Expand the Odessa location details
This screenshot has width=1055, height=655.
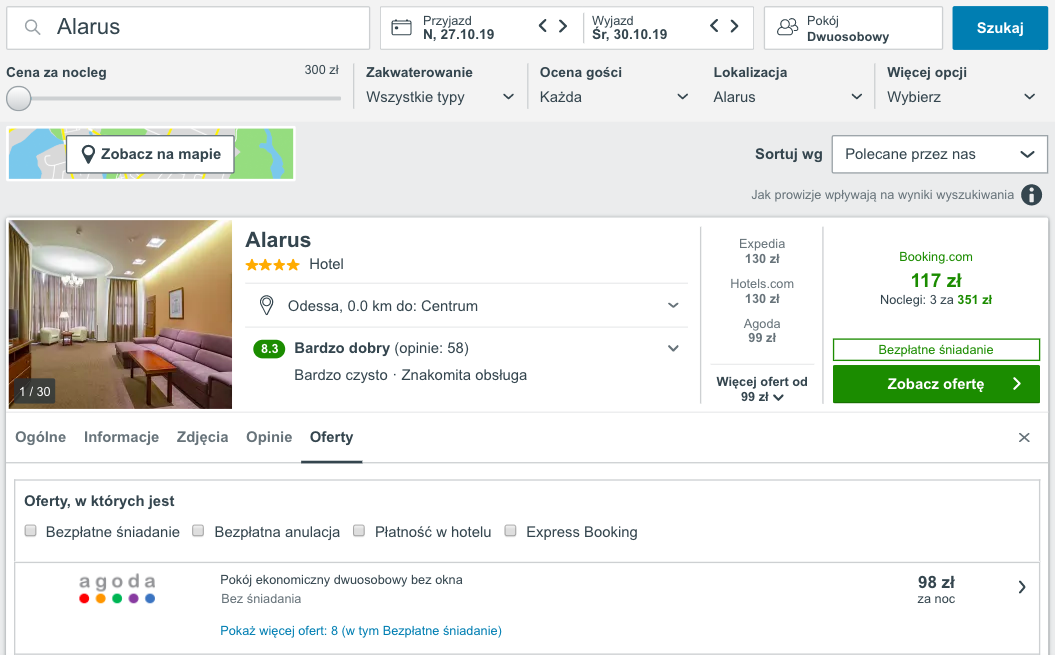coord(673,306)
